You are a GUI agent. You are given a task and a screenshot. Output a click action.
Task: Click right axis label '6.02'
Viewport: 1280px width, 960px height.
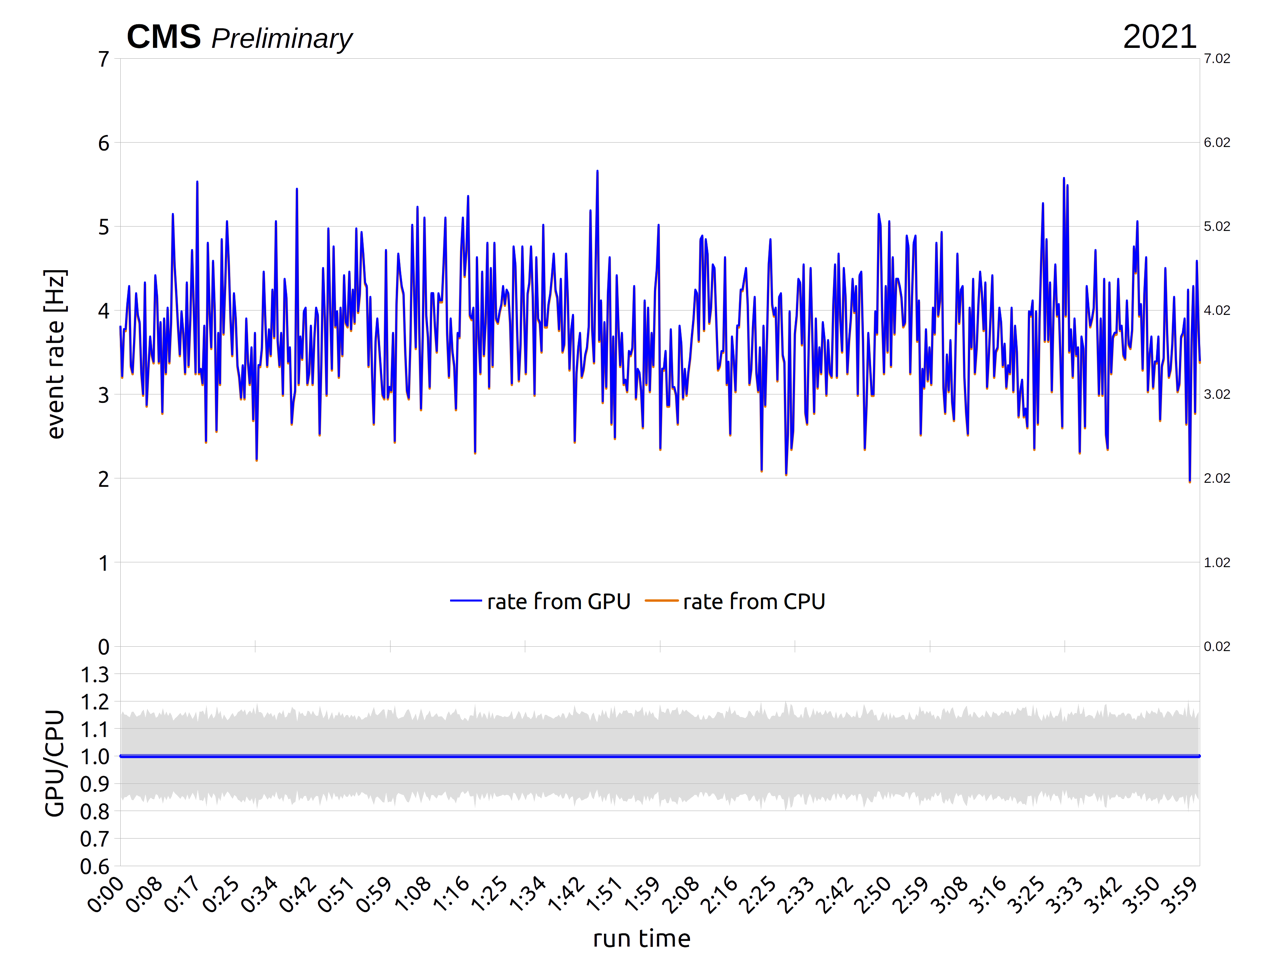[x=1217, y=142]
